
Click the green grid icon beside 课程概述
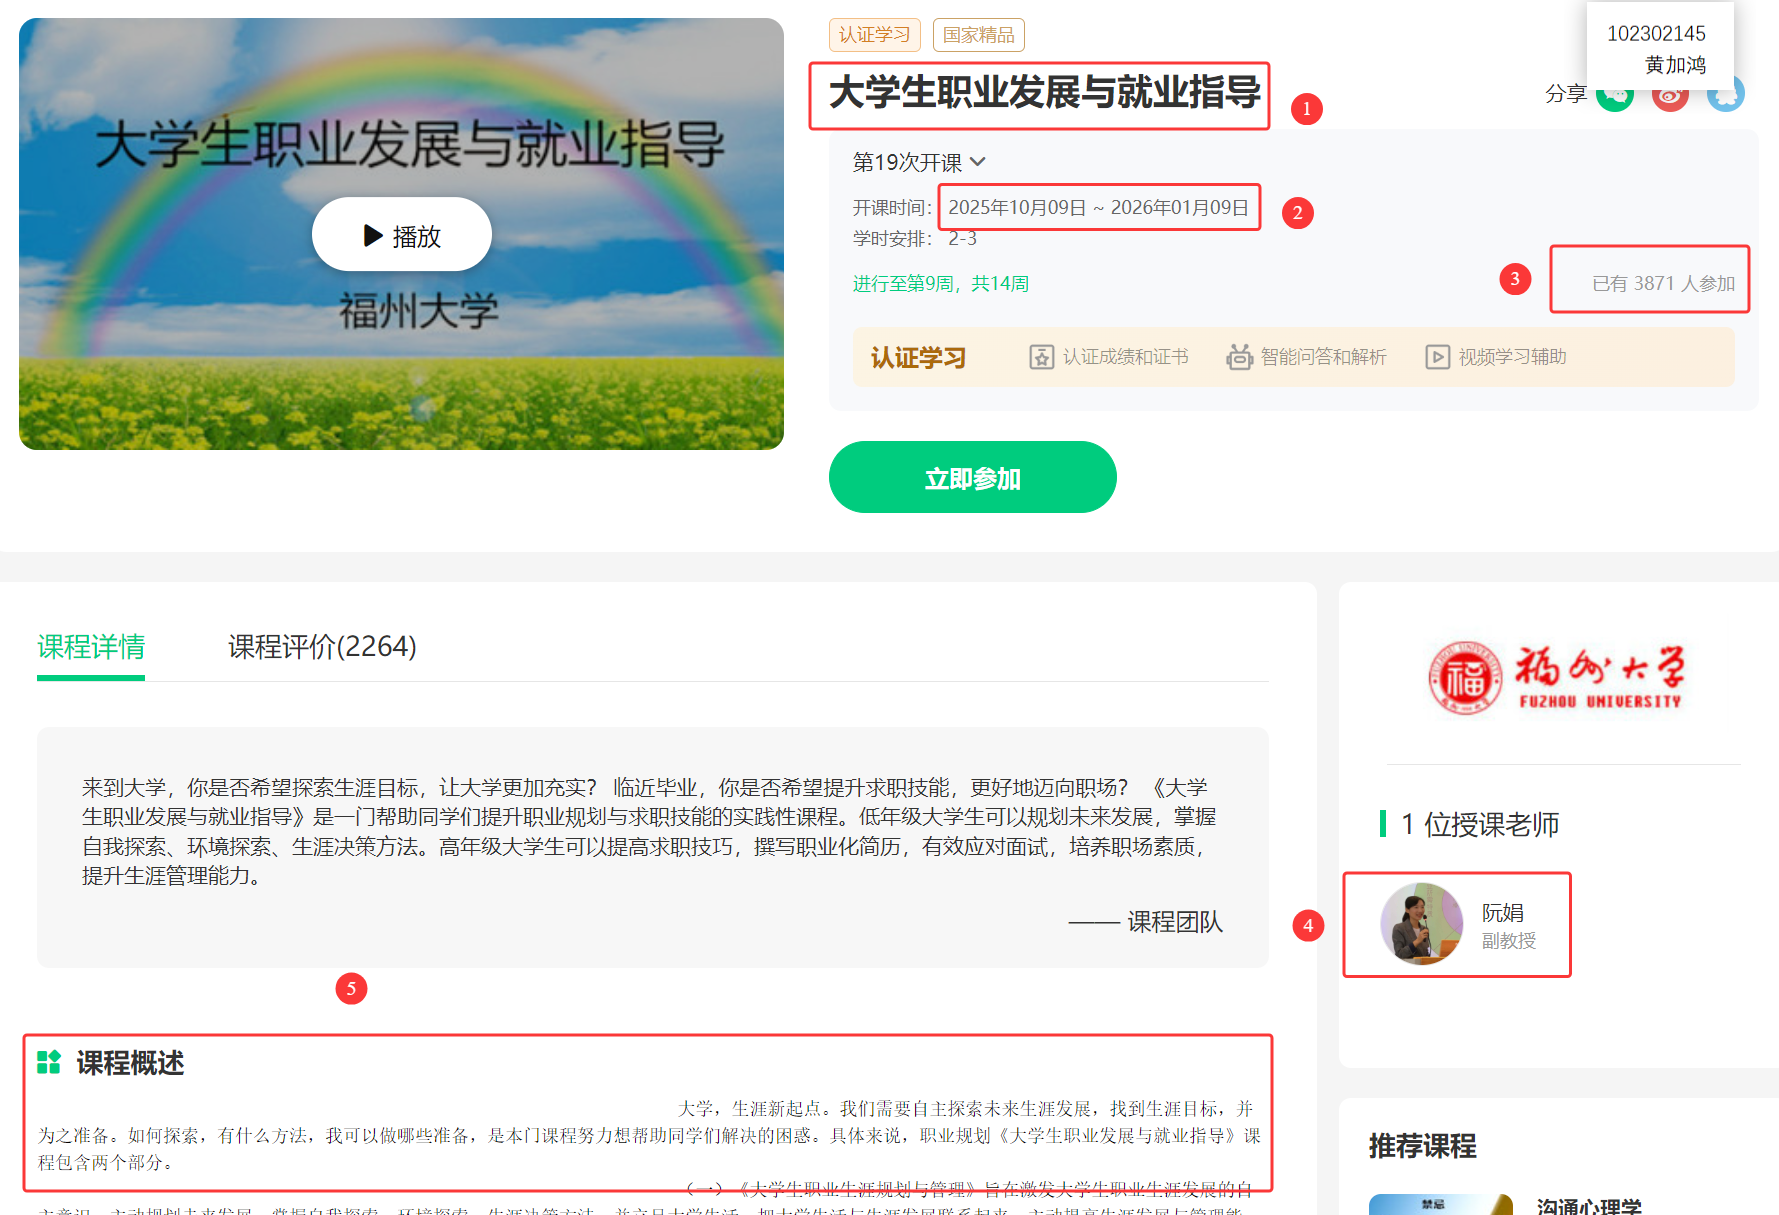47,1063
